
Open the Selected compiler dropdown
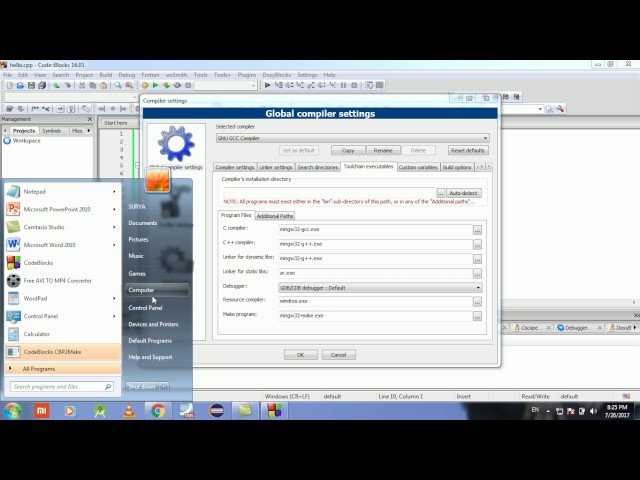pos(352,138)
